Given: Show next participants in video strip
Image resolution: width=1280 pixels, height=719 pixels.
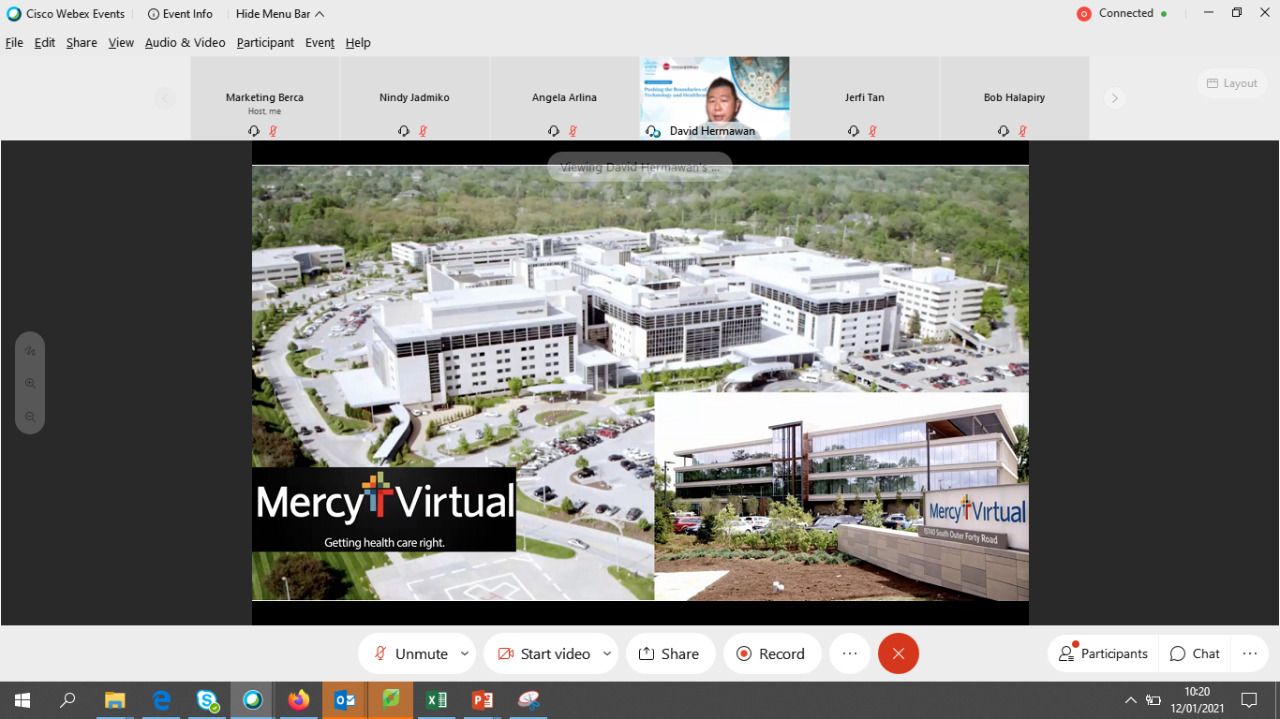Looking at the screenshot, I should tap(1114, 98).
